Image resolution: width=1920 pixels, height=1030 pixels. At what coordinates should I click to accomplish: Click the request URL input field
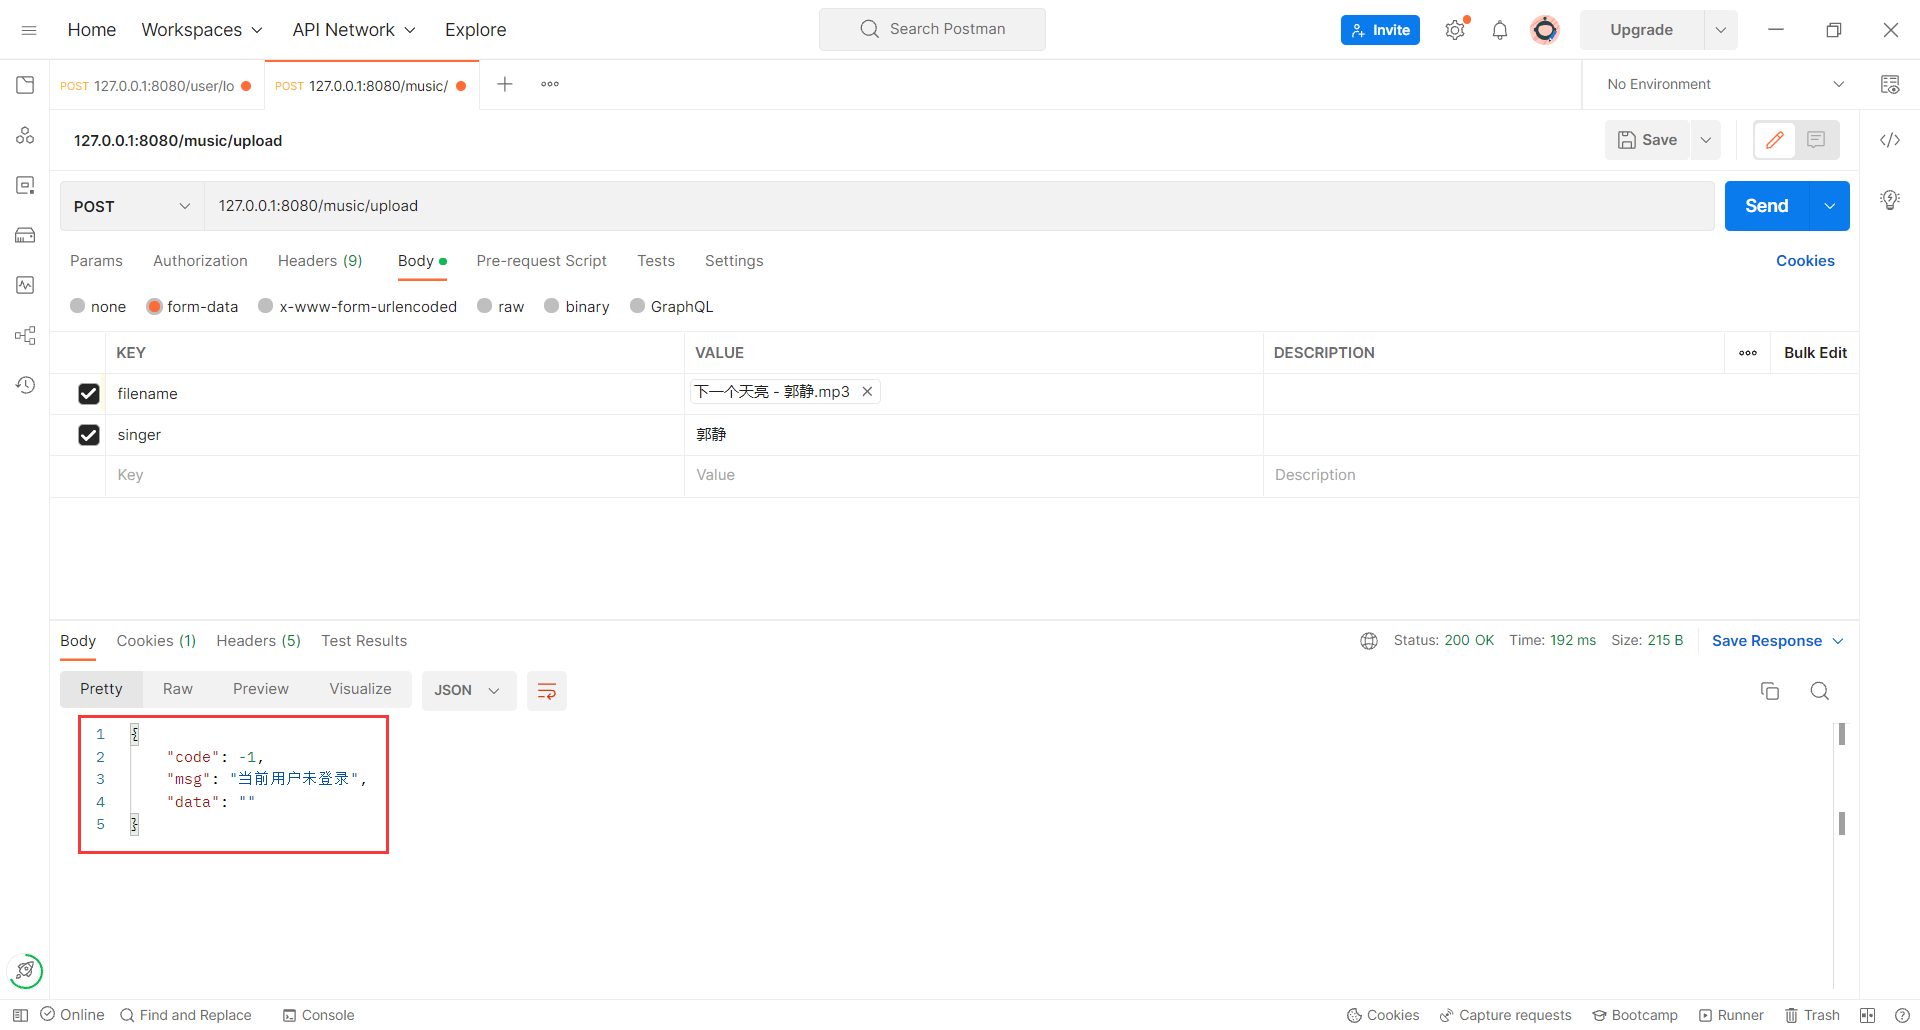[960, 206]
